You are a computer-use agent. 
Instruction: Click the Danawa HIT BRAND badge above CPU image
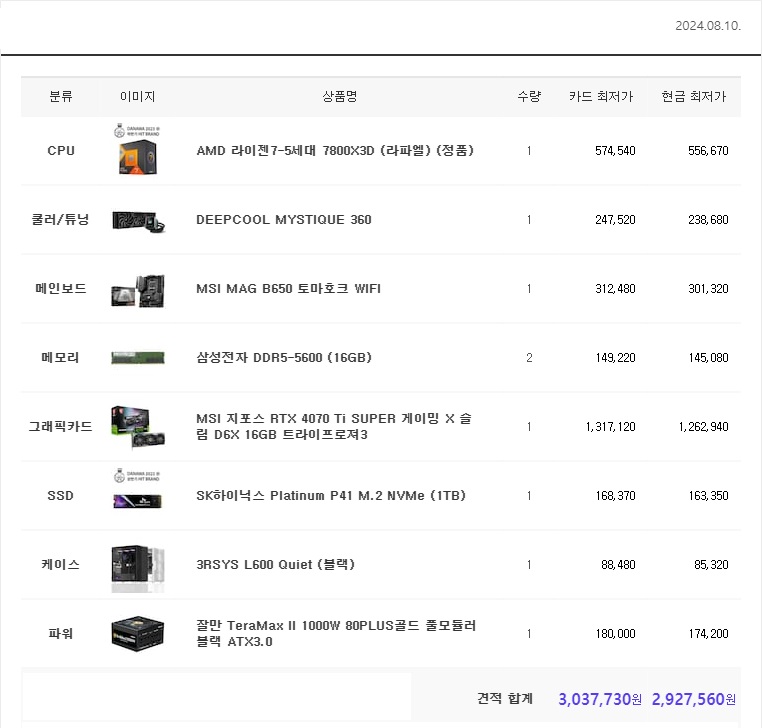[137, 131]
